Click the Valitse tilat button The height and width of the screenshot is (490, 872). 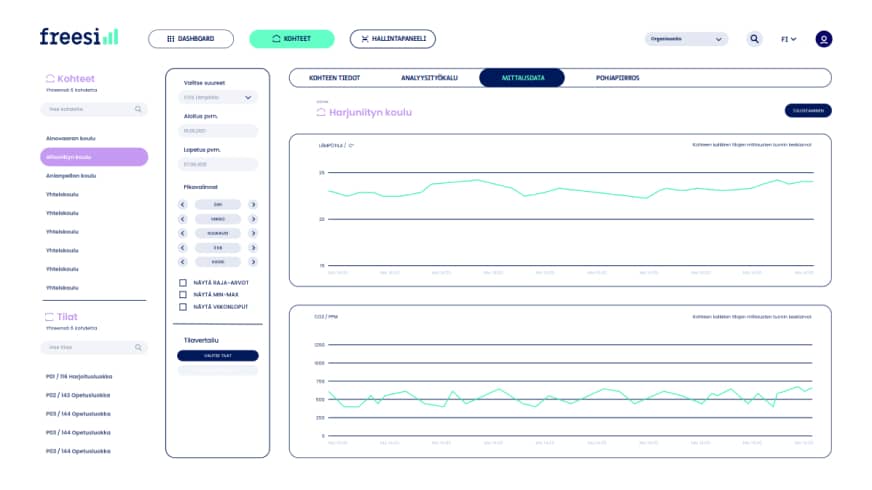[218, 355]
